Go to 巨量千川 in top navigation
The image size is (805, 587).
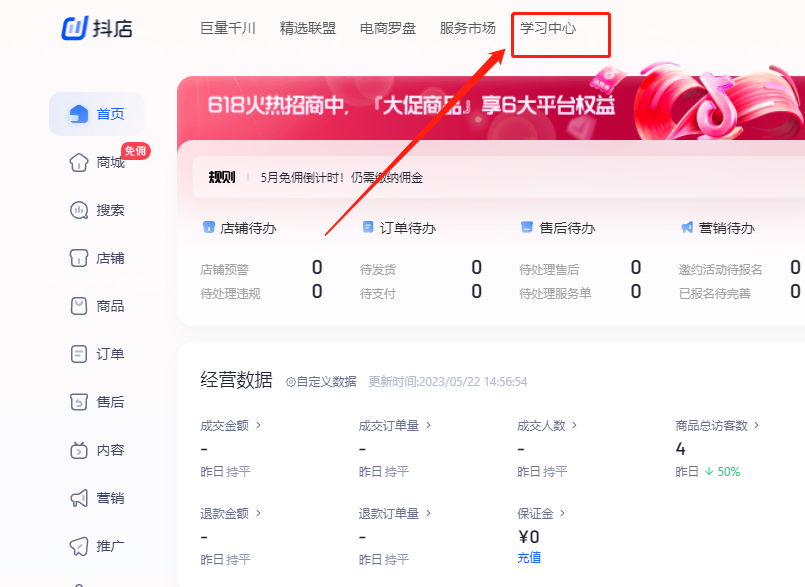[228, 28]
